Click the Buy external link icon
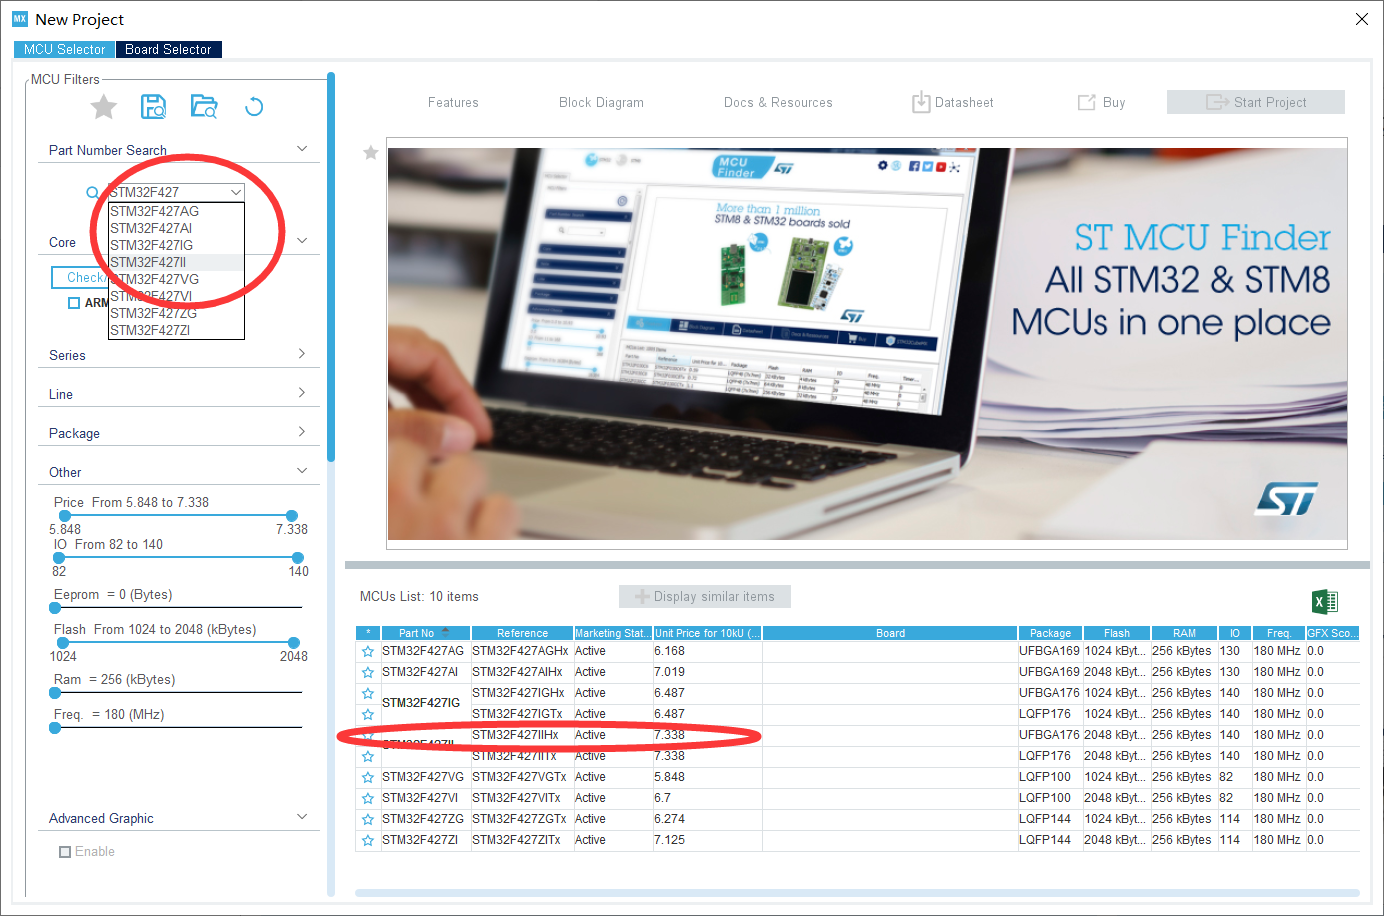Viewport: 1384px width, 916px height. pyautogui.click(x=1087, y=102)
